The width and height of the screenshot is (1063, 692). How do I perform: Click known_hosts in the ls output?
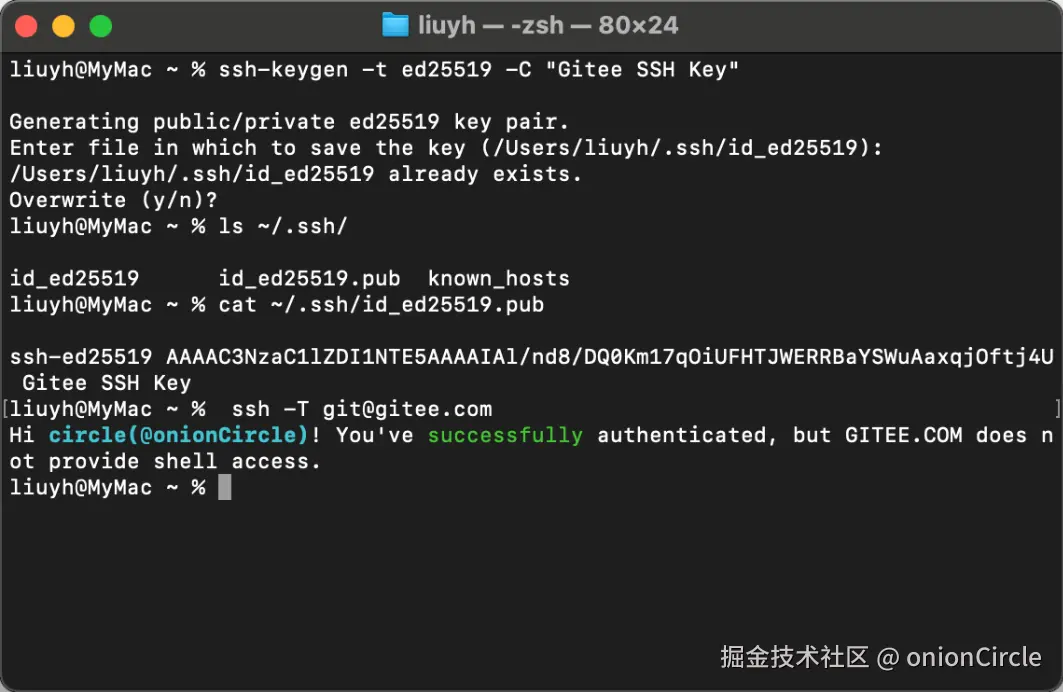[x=498, y=279]
